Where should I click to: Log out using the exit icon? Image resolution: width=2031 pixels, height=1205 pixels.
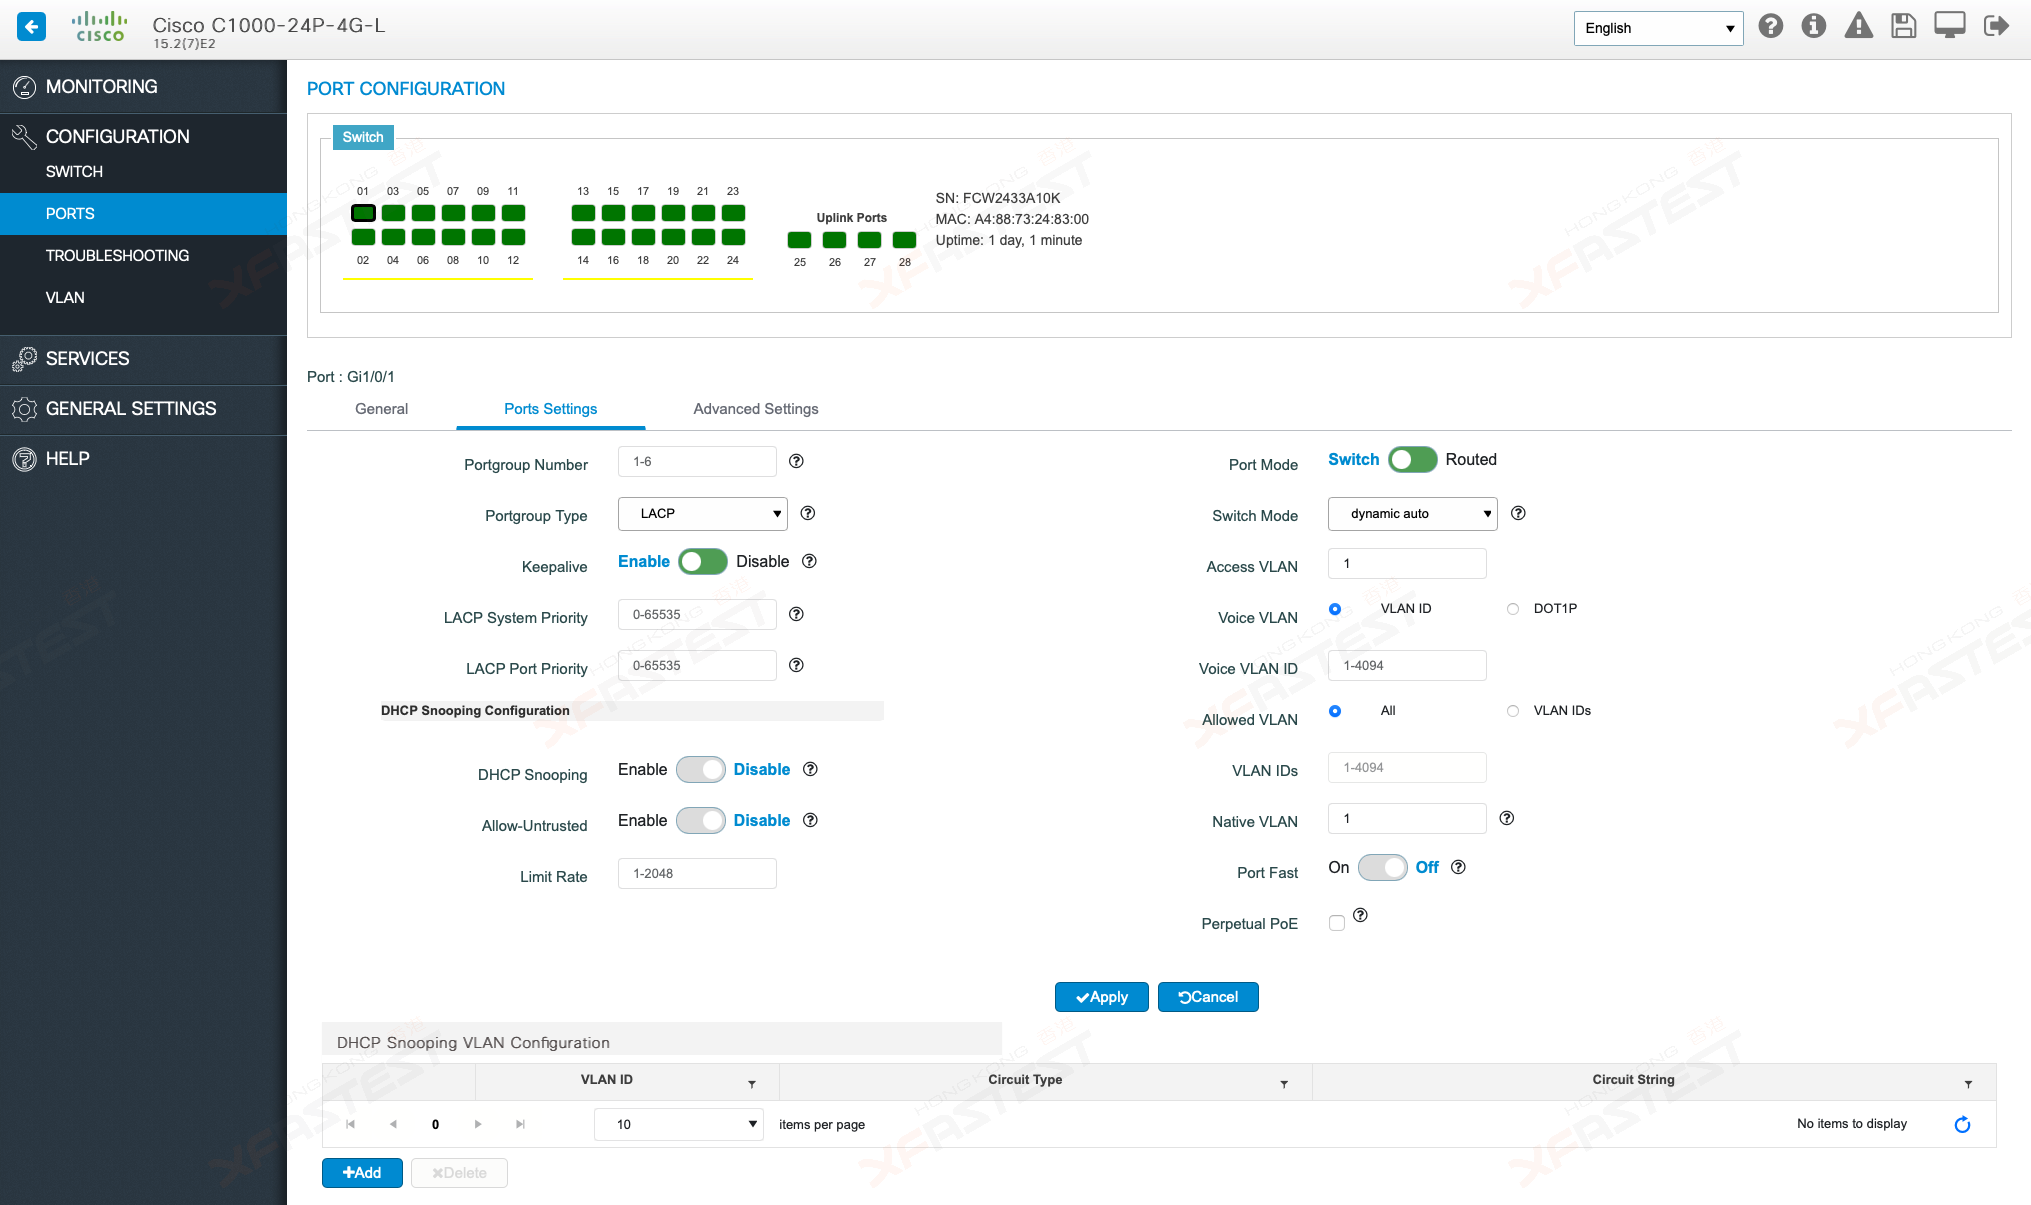coord(1996,26)
